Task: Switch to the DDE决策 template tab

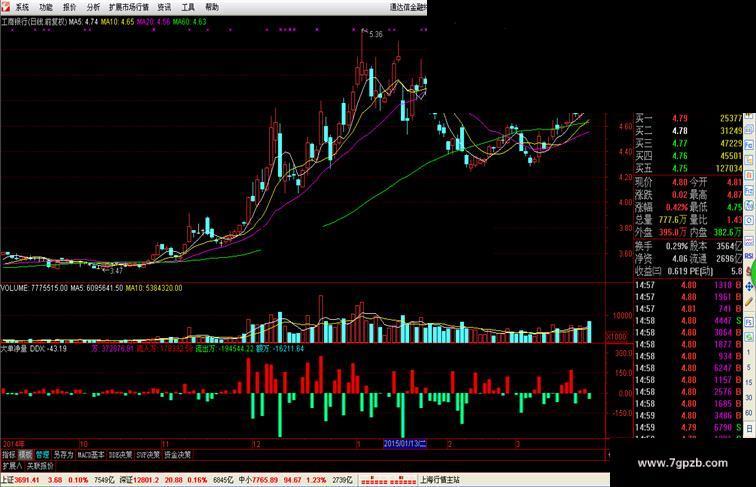Action: pyautogui.click(x=121, y=455)
